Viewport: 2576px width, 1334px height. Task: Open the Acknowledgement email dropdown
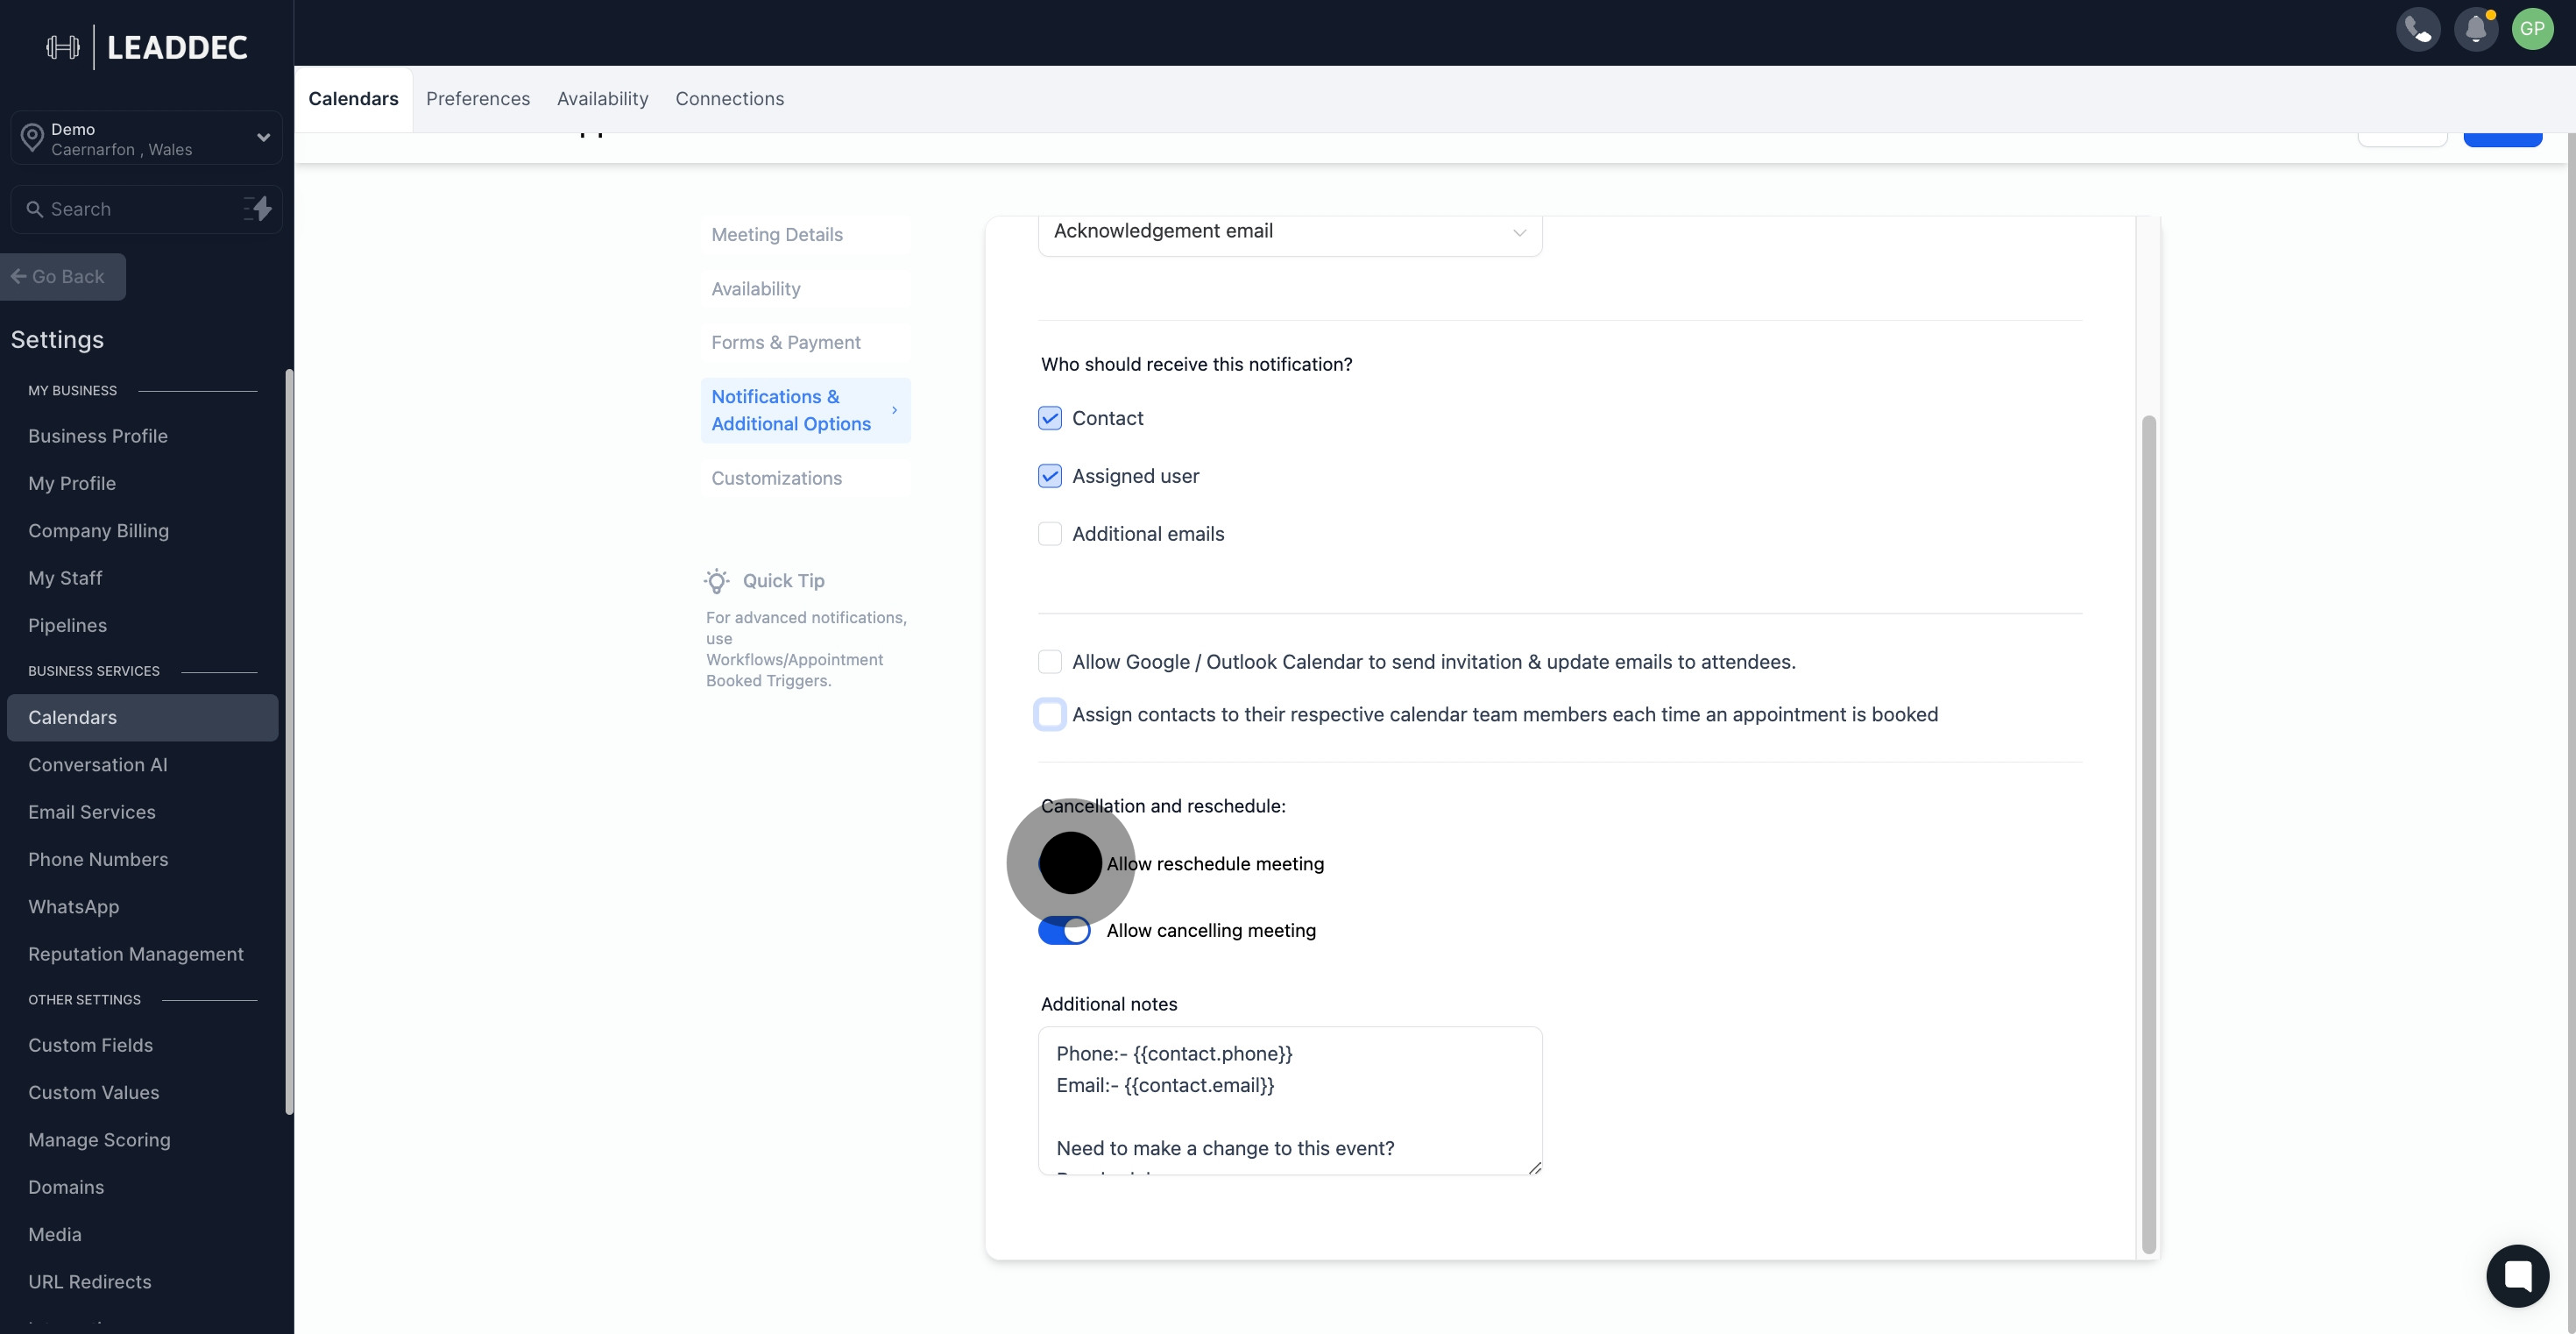[x=1290, y=232]
